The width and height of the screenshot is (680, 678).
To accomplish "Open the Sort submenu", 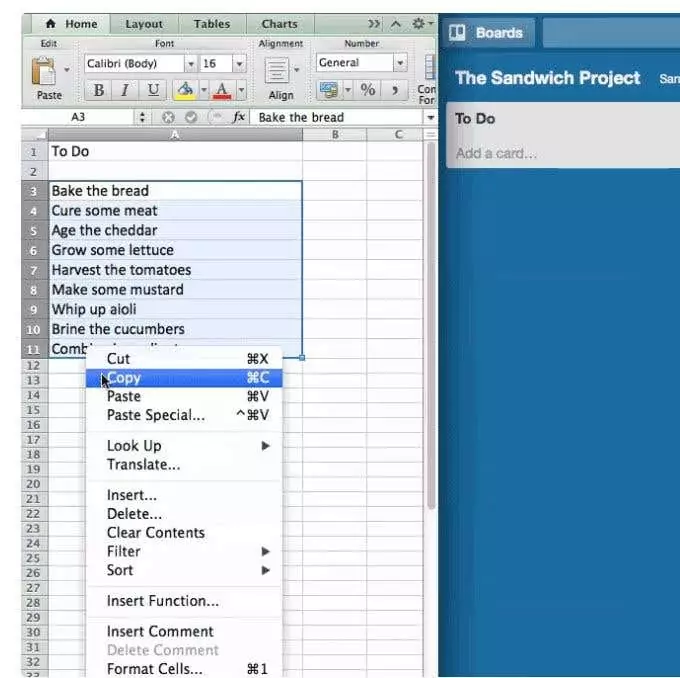I will coord(184,570).
